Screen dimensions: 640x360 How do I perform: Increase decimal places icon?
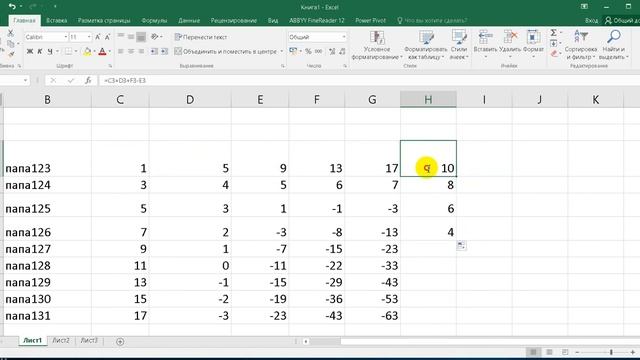click(x=332, y=51)
